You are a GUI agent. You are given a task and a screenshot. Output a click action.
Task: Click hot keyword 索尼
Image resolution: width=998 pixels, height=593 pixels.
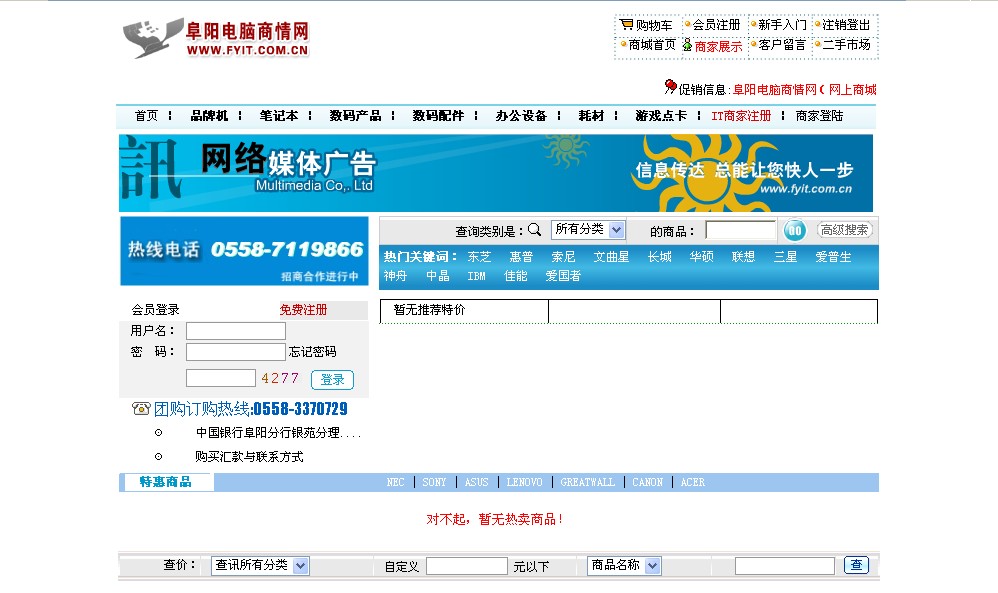click(563, 257)
